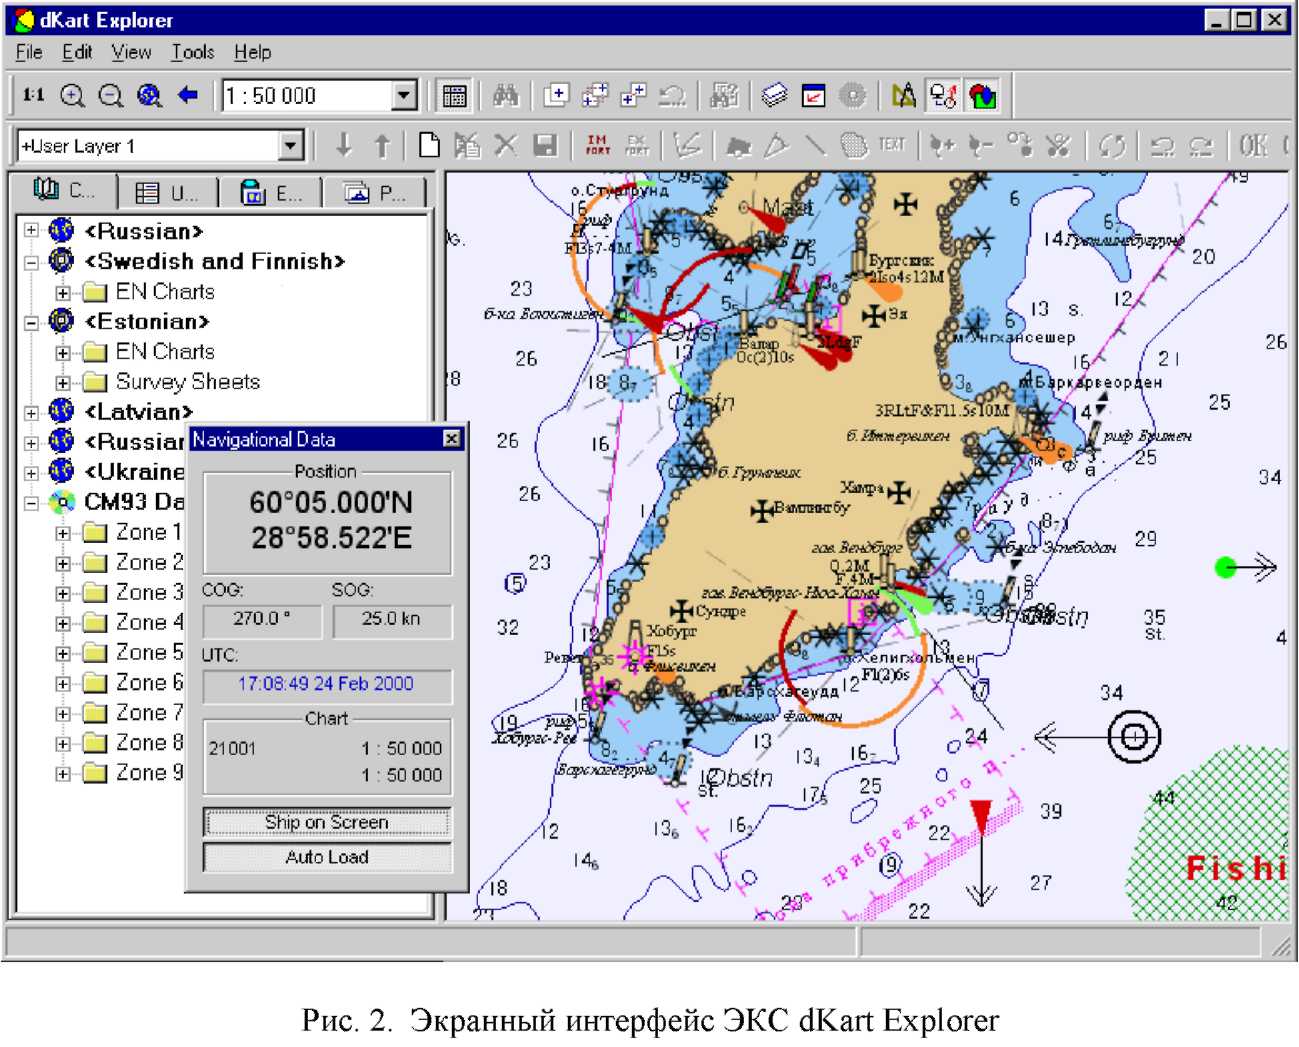Image resolution: width=1299 pixels, height=1047 pixels.
Task: Switch to the P... tab
Action: click(375, 192)
